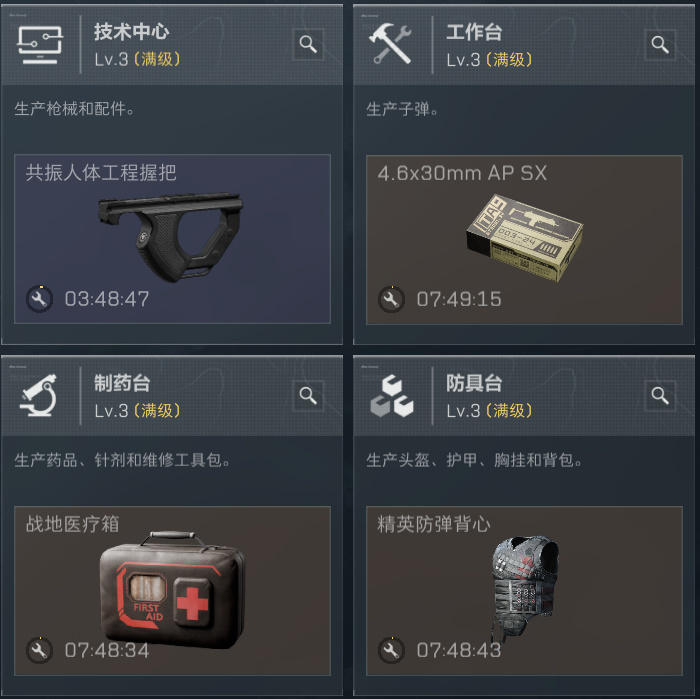Image resolution: width=700 pixels, height=699 pixels.
Task: Open the 工作台 station title
Action: click(x=474, y=32)
